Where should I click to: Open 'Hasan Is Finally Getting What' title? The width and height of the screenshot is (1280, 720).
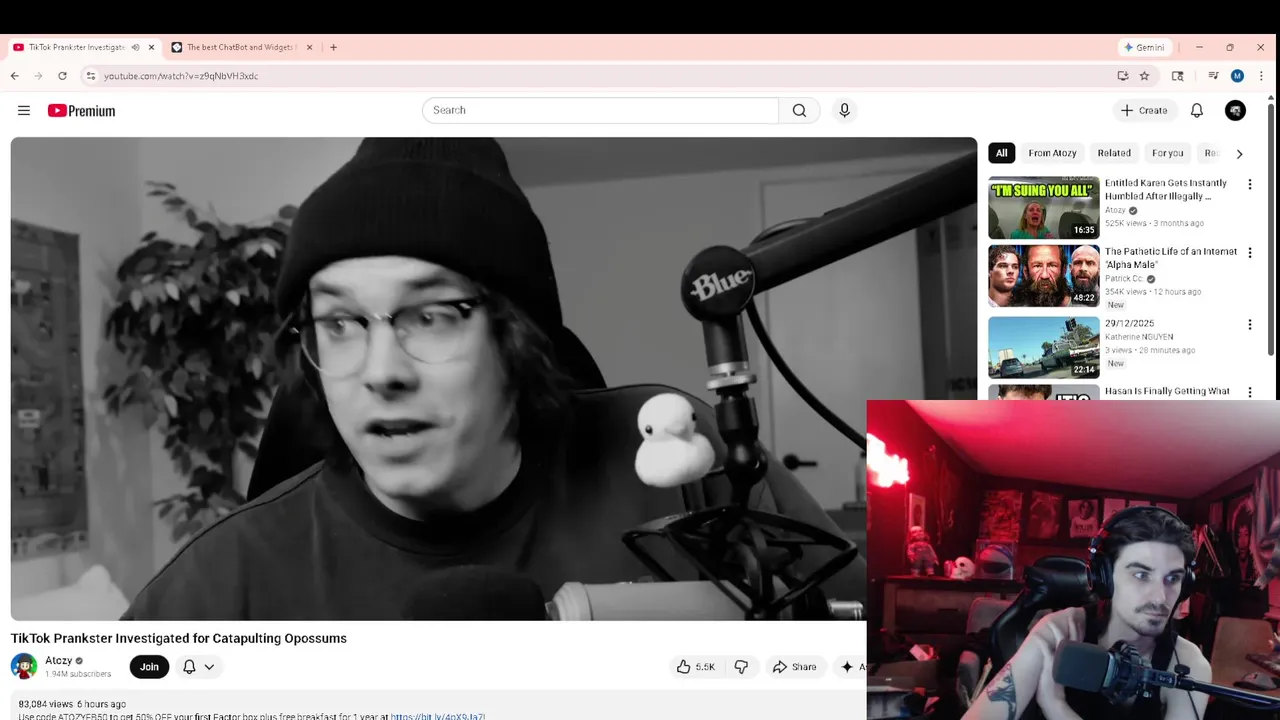(x=1167, y=392)
